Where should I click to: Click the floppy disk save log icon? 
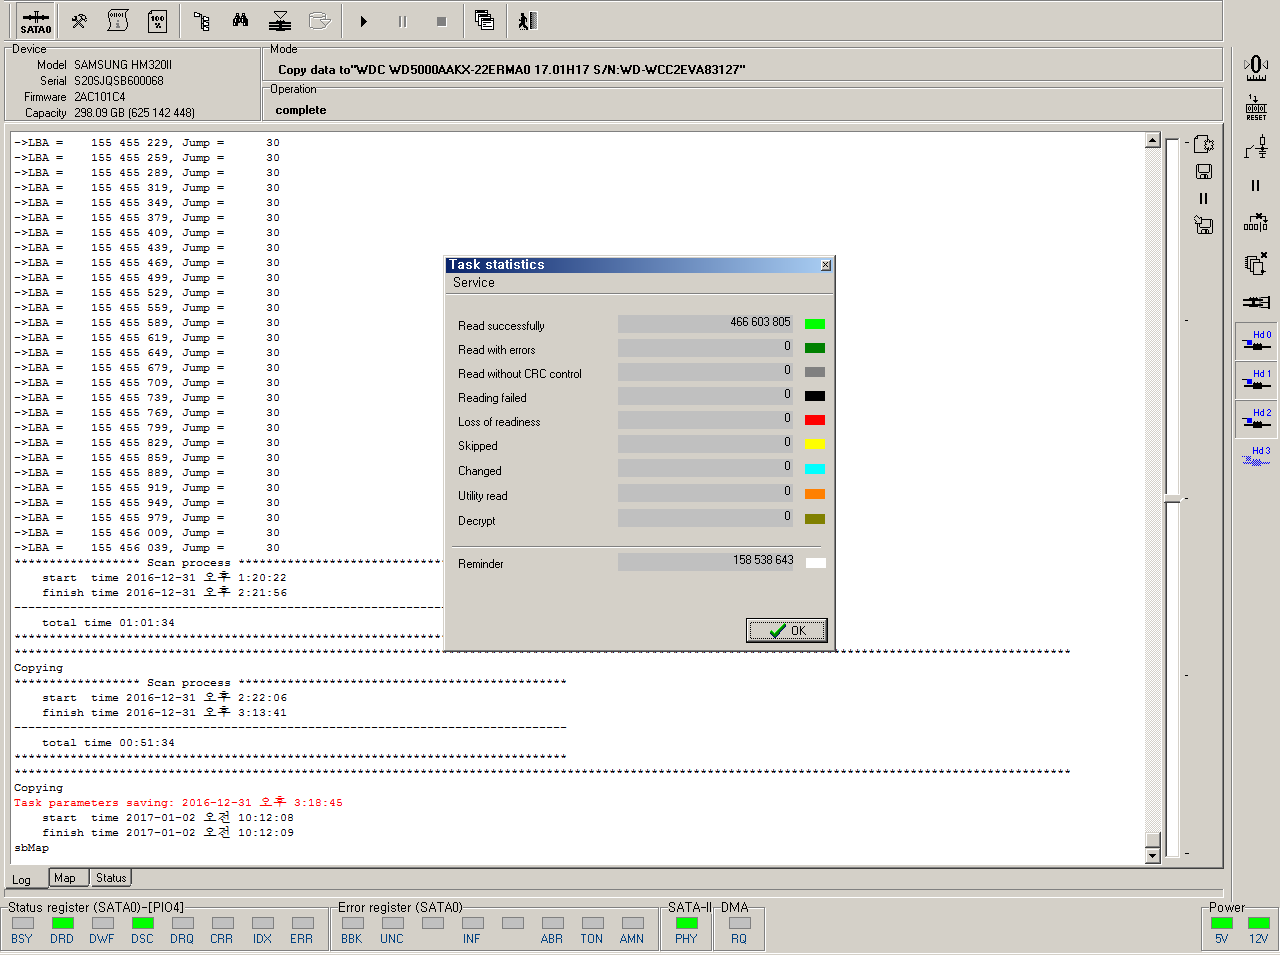(1204, 172)
